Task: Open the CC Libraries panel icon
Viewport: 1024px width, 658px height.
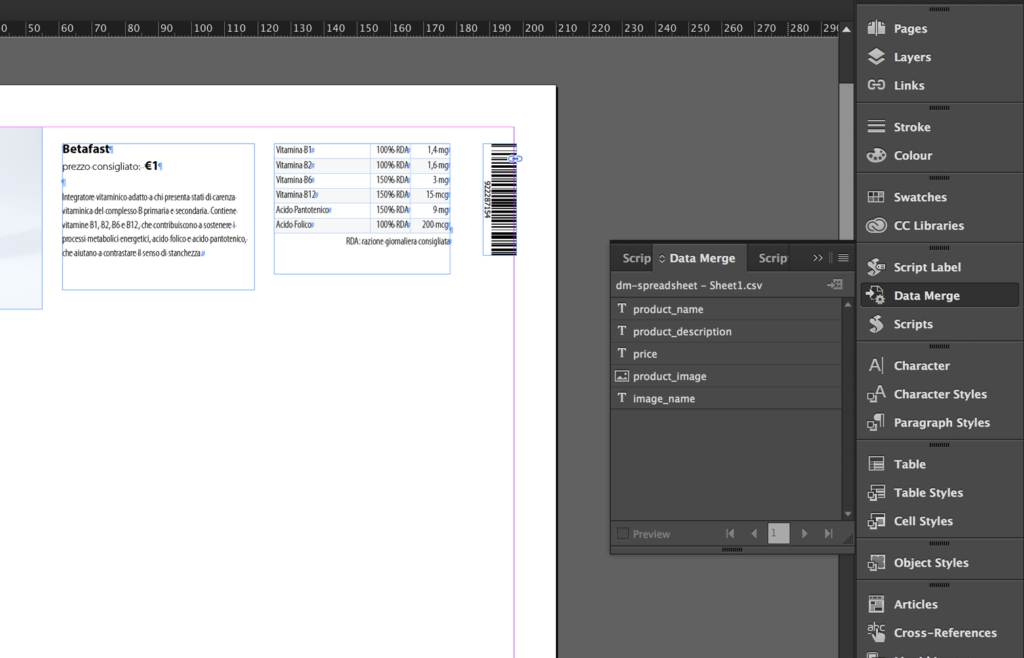Action: [x=876, y=225]
